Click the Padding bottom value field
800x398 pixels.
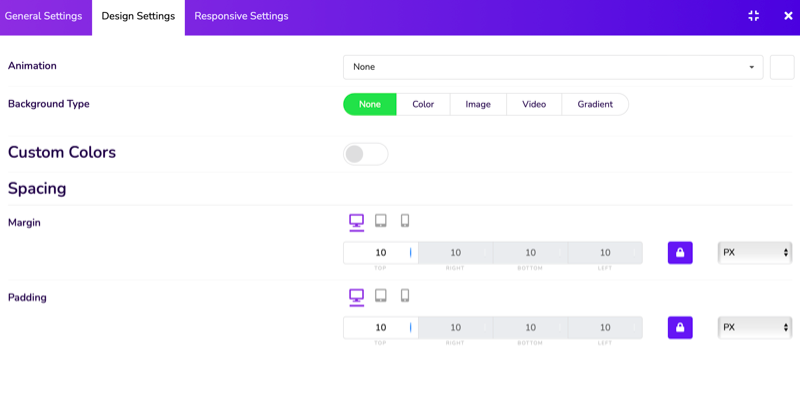[x=531, y=328]
